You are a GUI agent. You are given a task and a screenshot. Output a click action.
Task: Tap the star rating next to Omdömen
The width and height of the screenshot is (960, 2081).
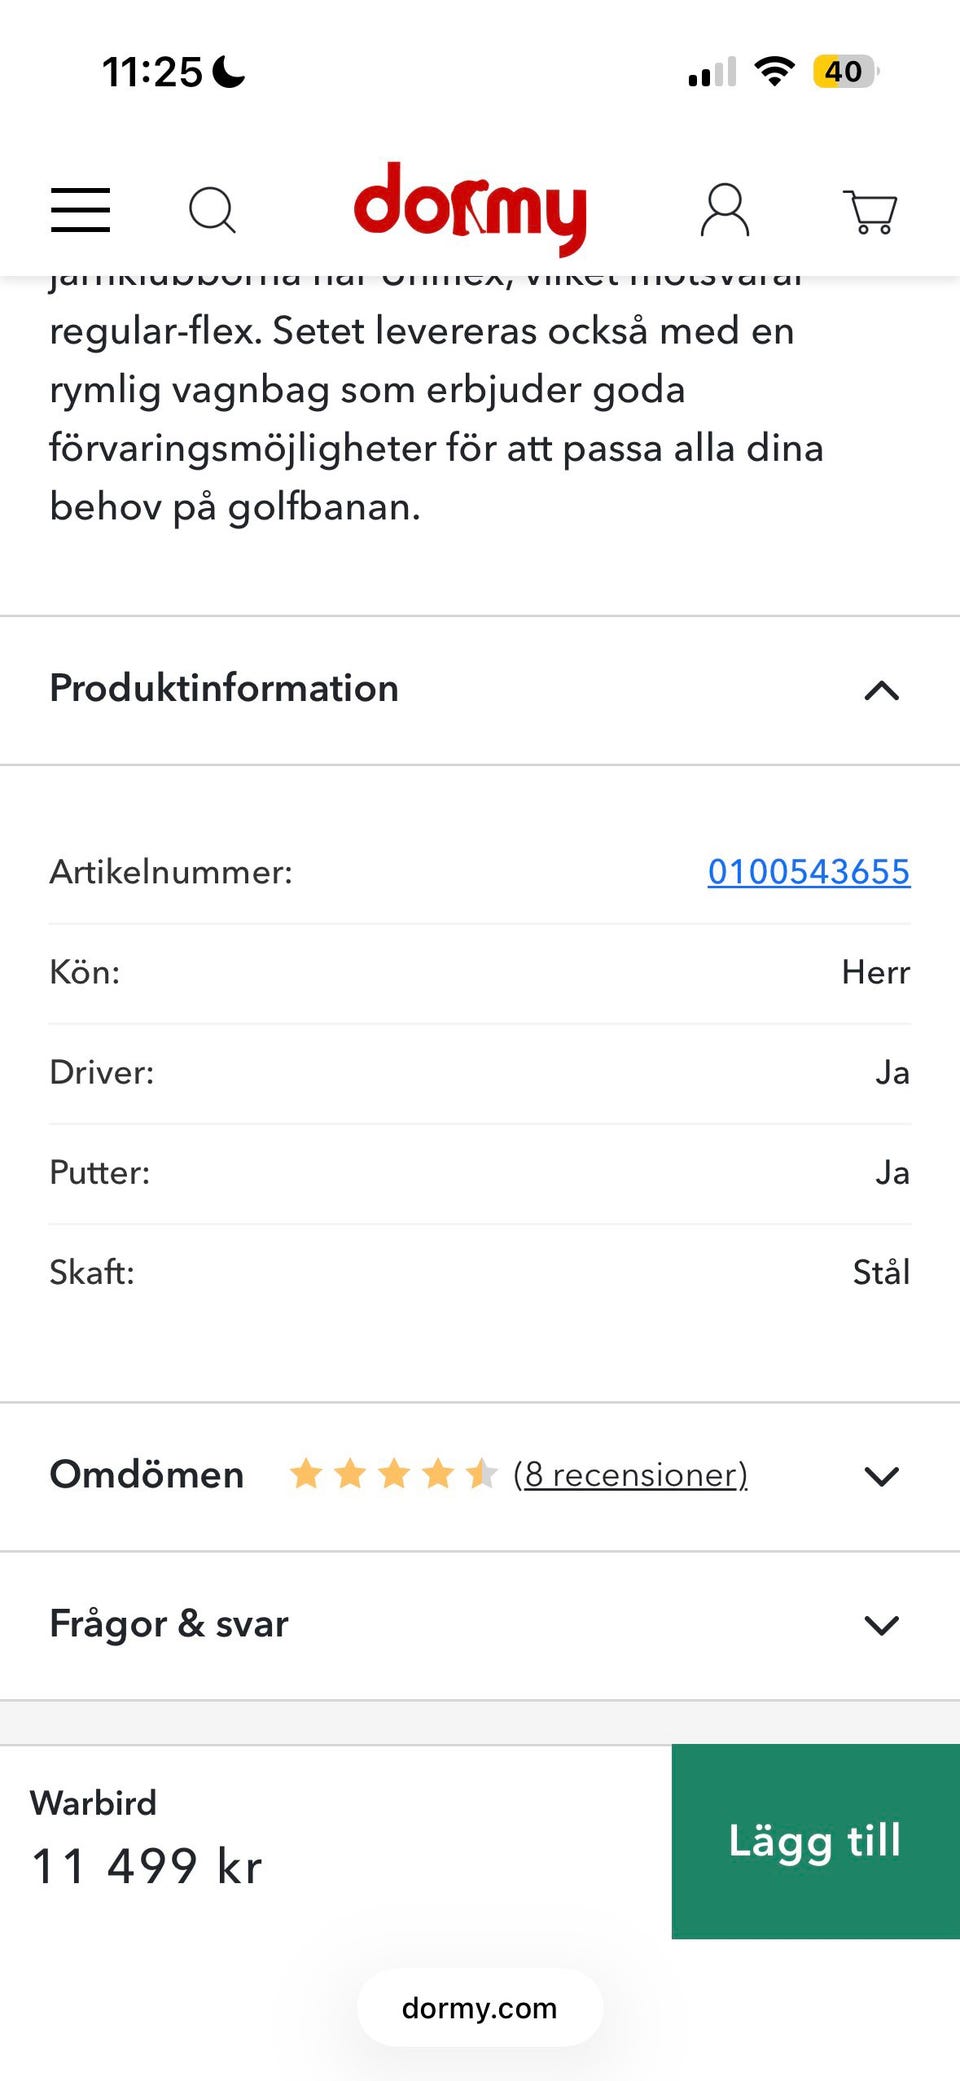coord(392,1474)
